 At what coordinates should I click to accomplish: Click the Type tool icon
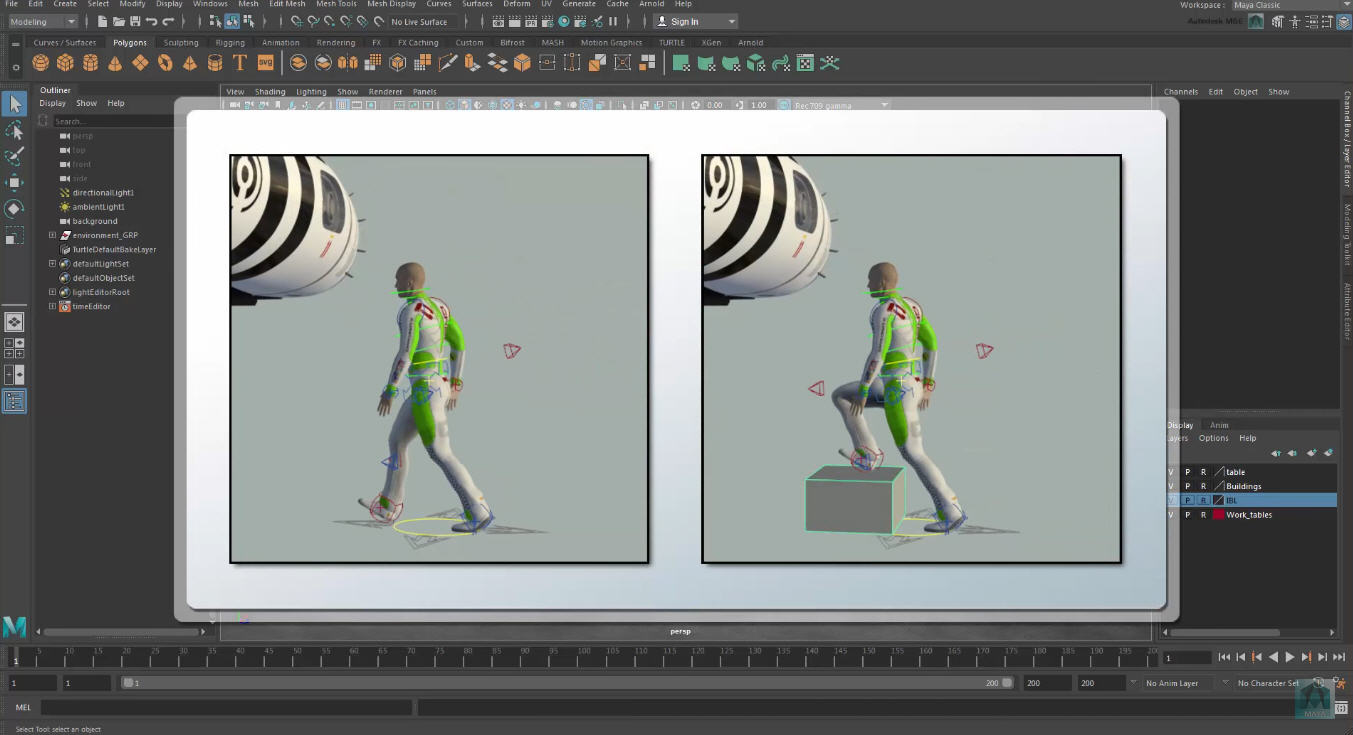coord(239,62)
